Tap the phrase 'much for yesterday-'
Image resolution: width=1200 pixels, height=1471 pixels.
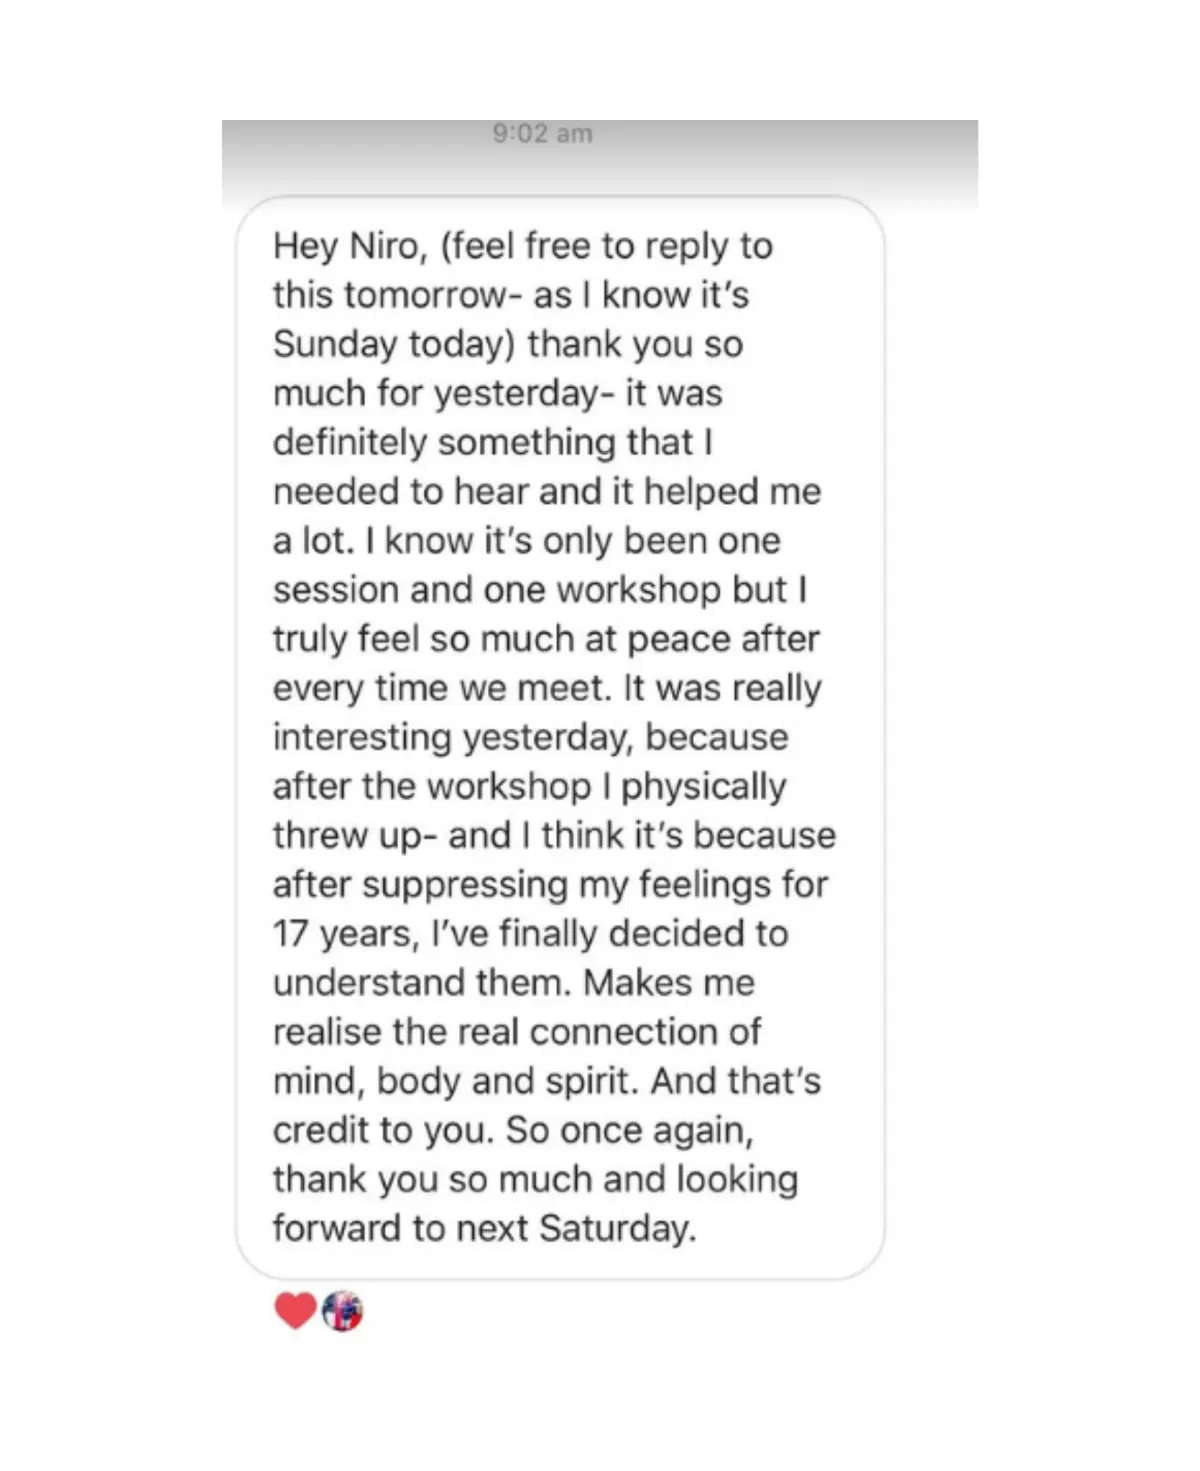(444, 393)
